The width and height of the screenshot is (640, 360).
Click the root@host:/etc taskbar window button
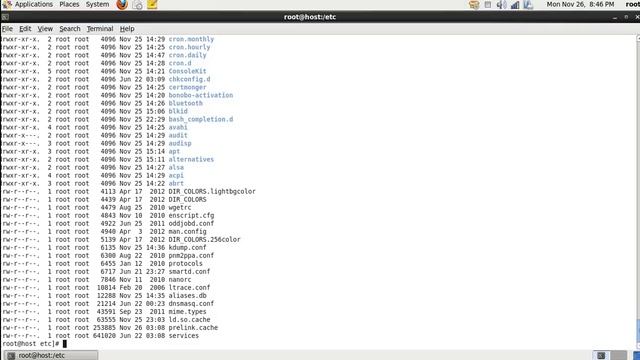coord(51,356)
